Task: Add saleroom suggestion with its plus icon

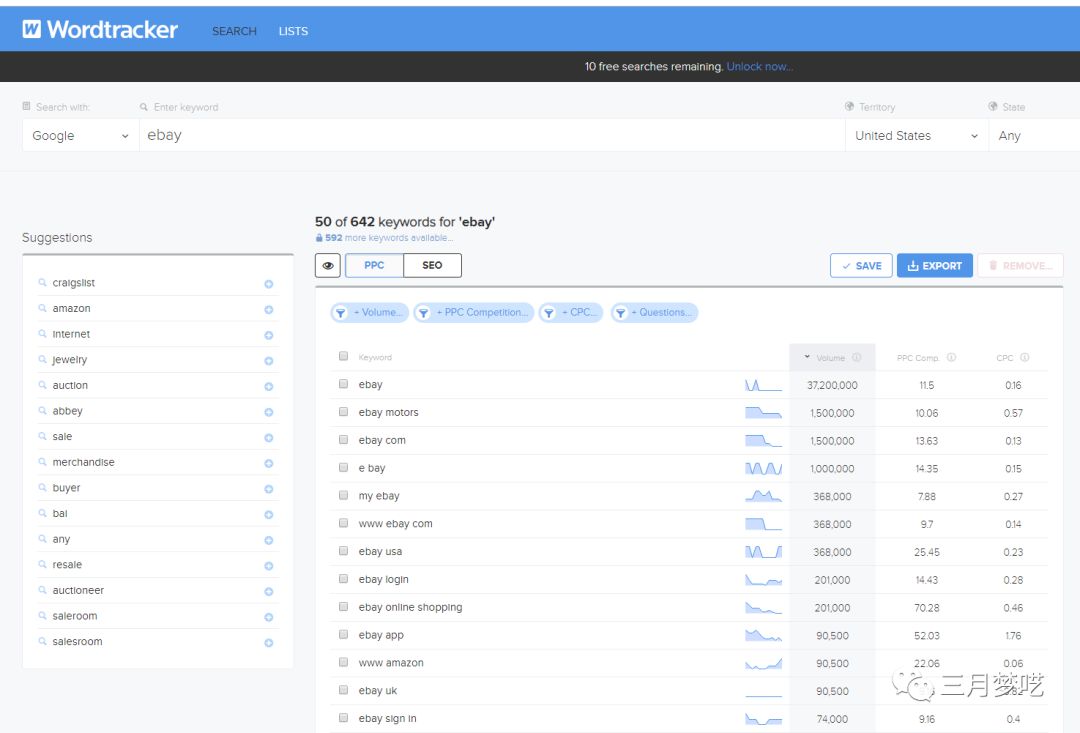Action: tap(269, 617)
